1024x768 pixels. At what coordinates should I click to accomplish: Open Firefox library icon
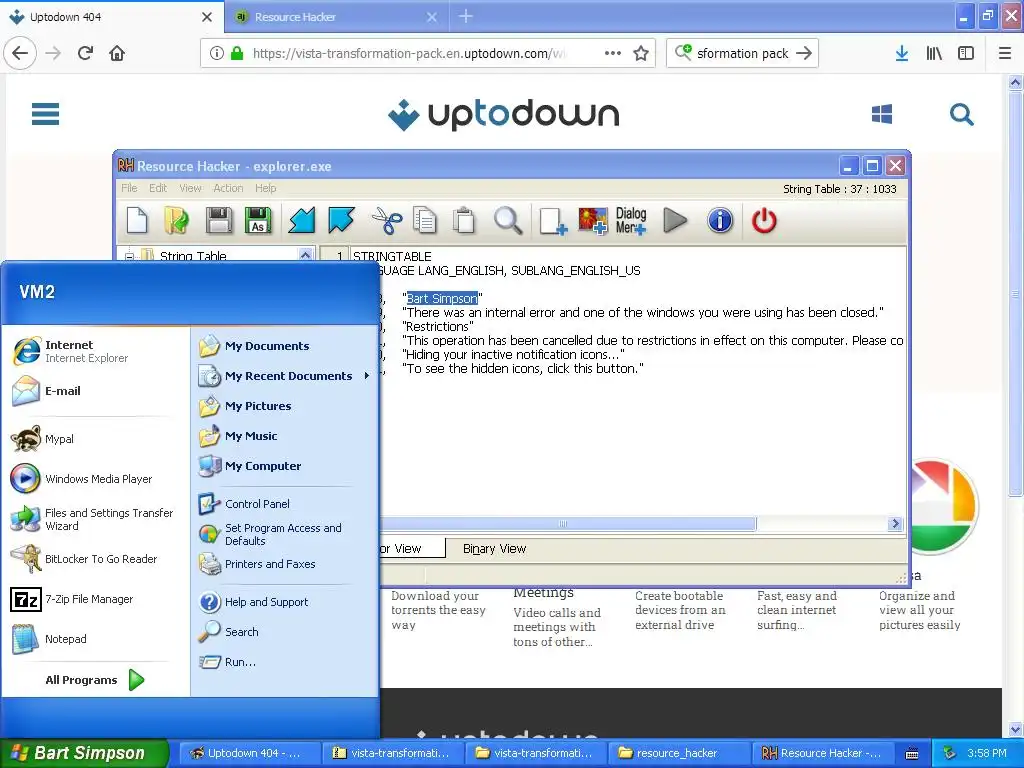934,54
